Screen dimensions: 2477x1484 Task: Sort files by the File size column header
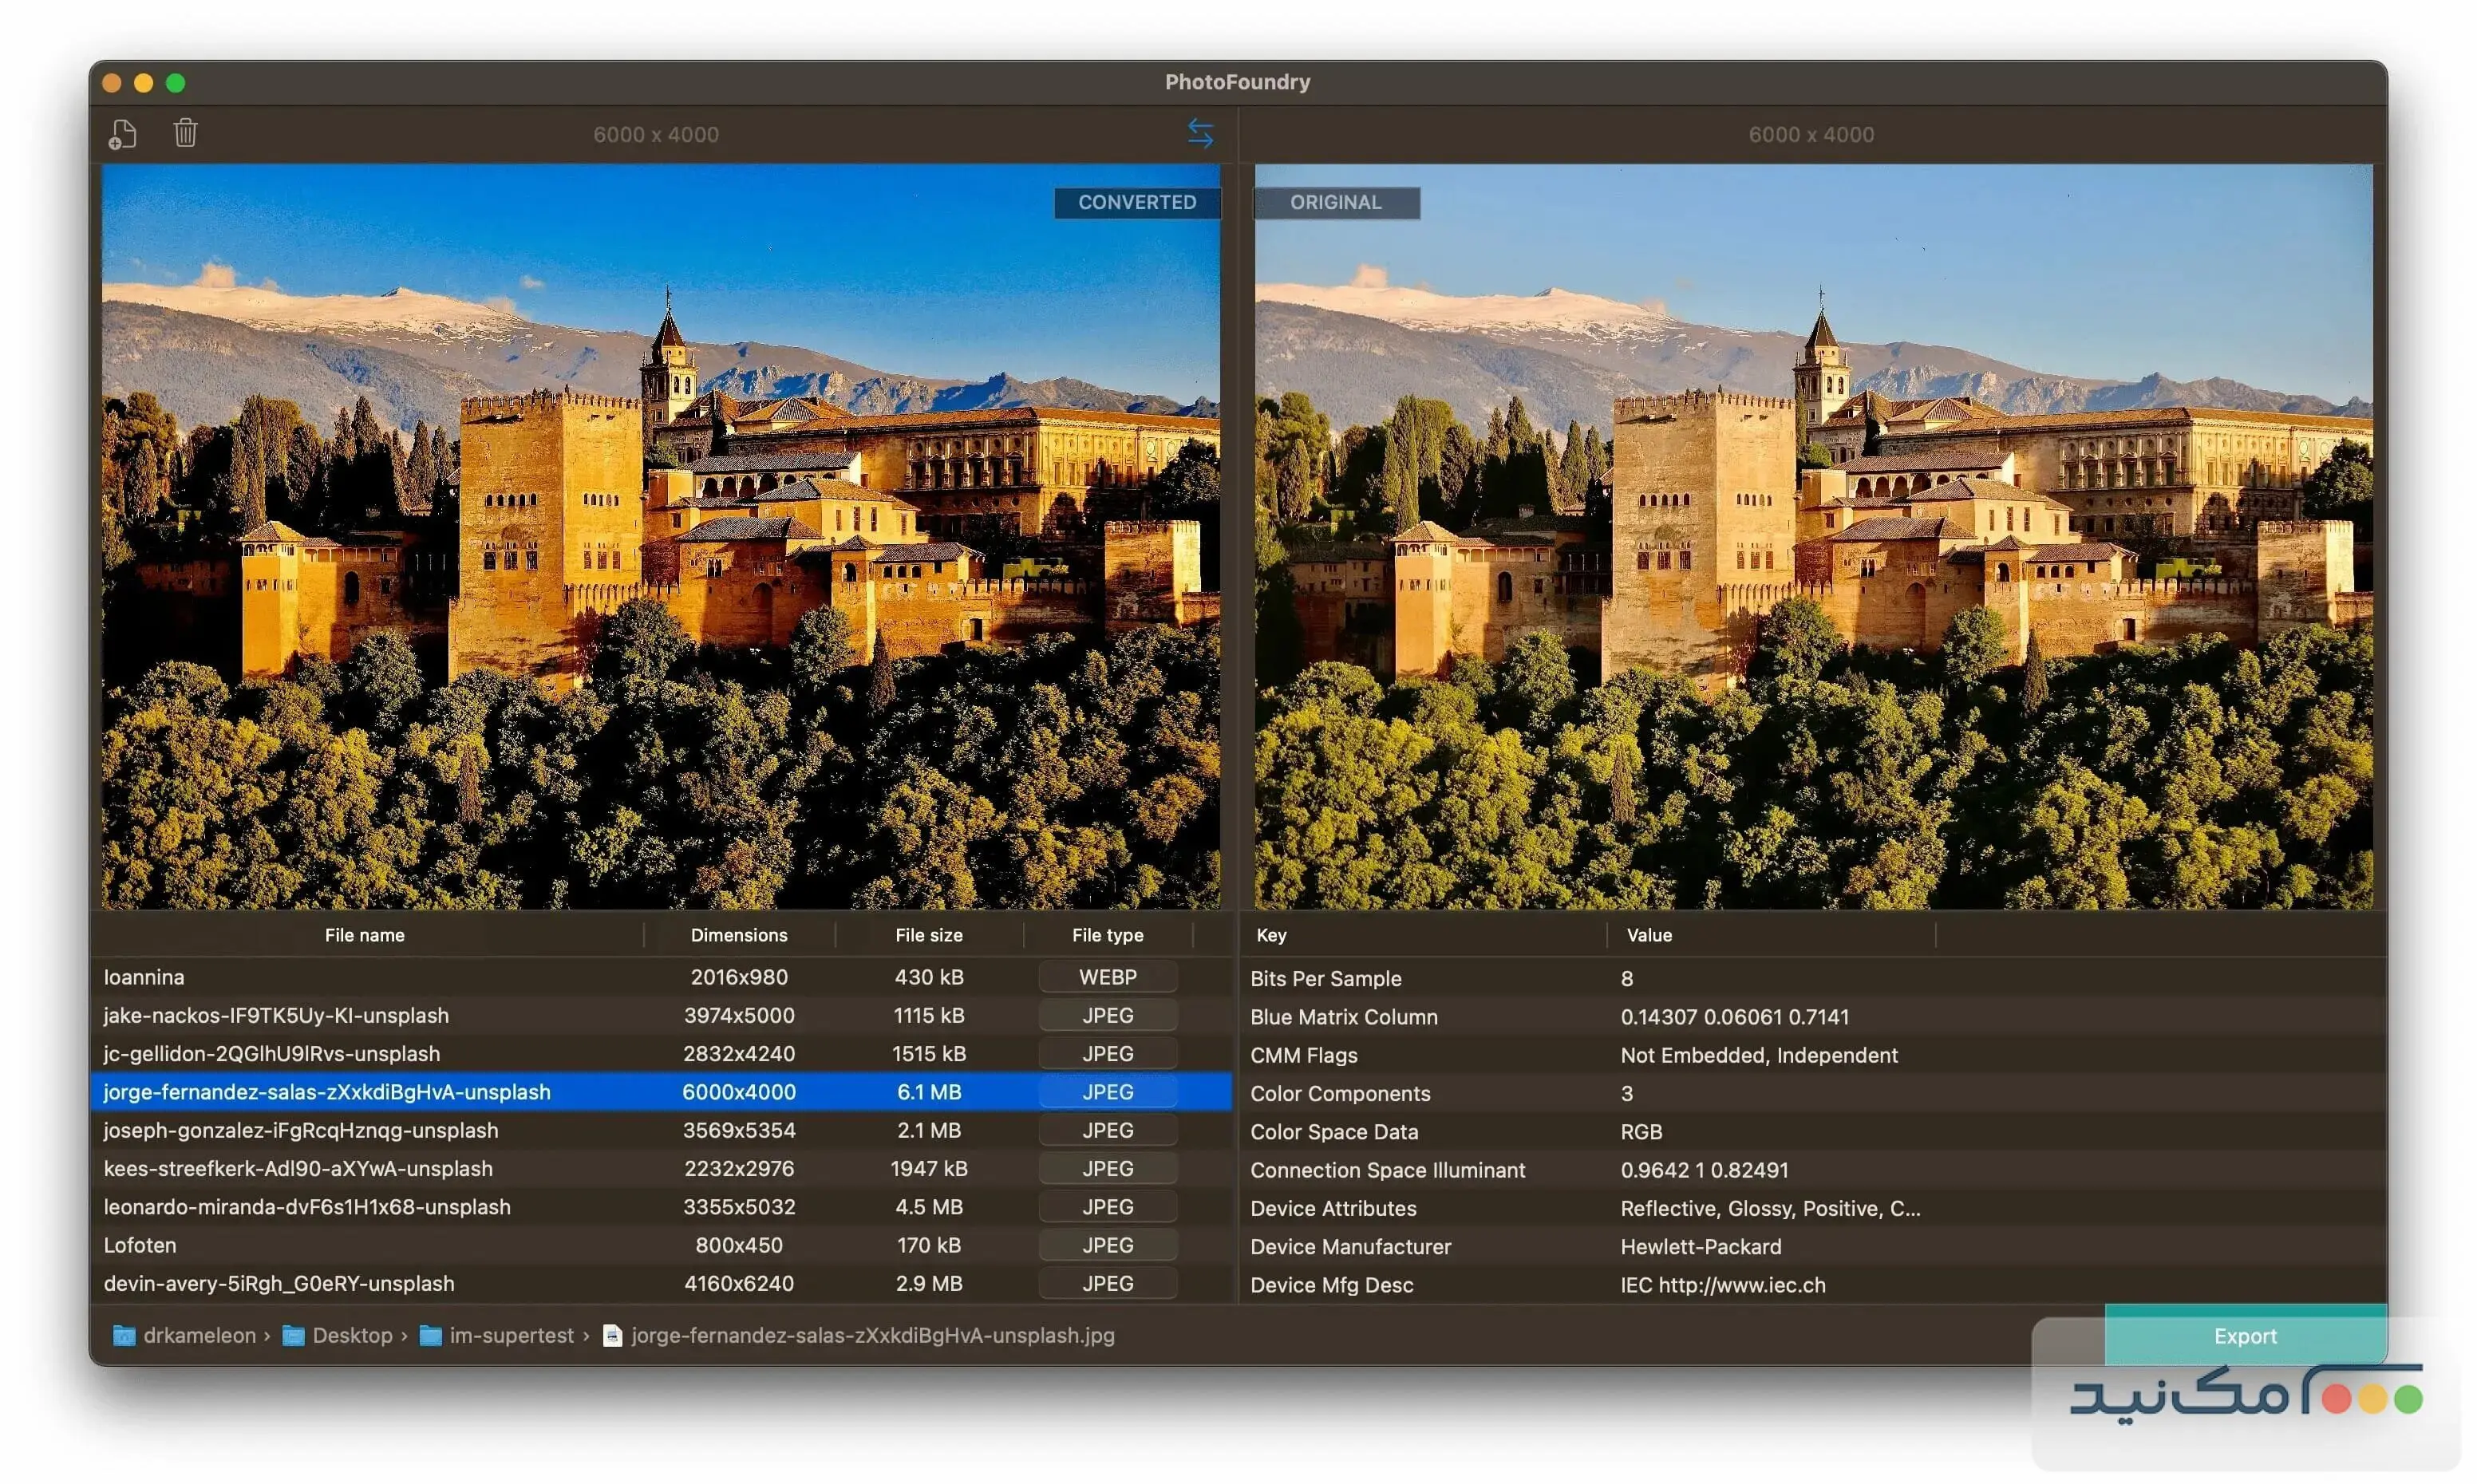point(928,935)
